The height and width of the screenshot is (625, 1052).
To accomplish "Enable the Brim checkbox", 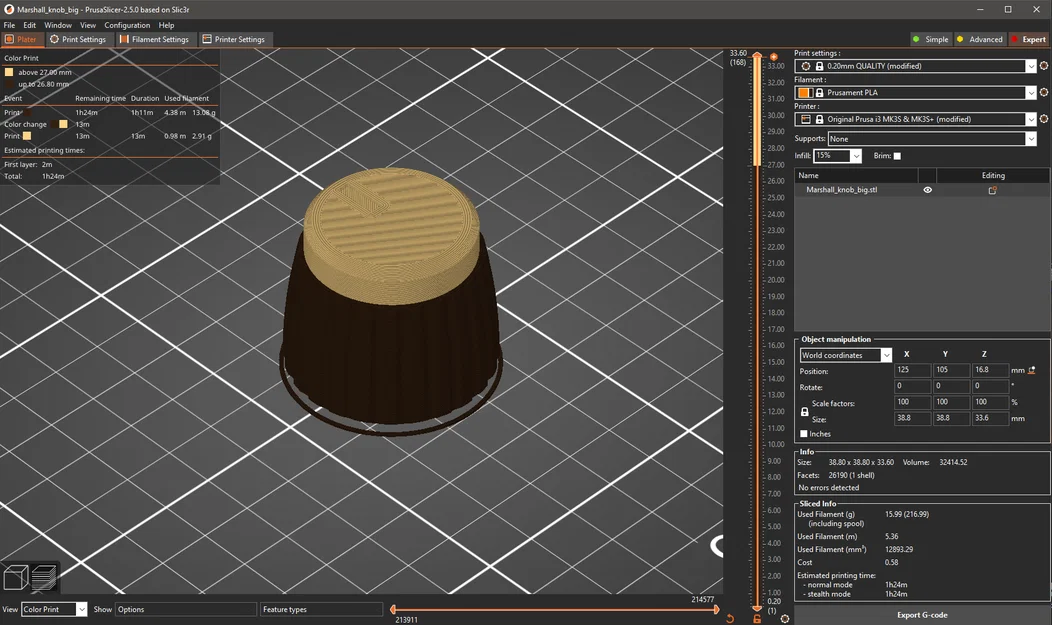I will (897, 156).
